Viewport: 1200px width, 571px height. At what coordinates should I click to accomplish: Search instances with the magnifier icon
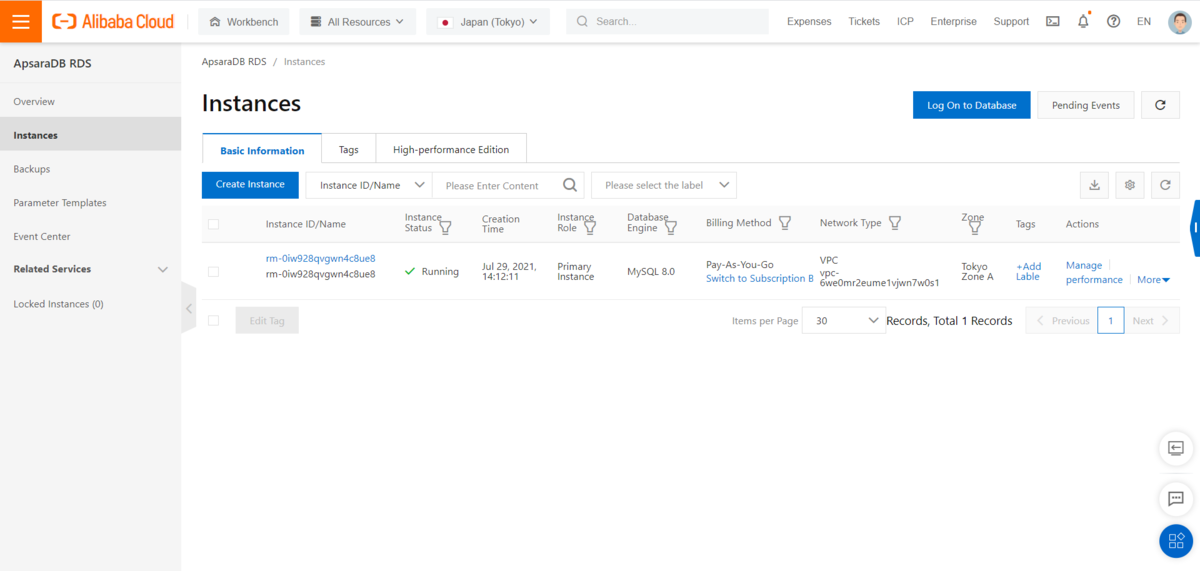pos(570,185)
